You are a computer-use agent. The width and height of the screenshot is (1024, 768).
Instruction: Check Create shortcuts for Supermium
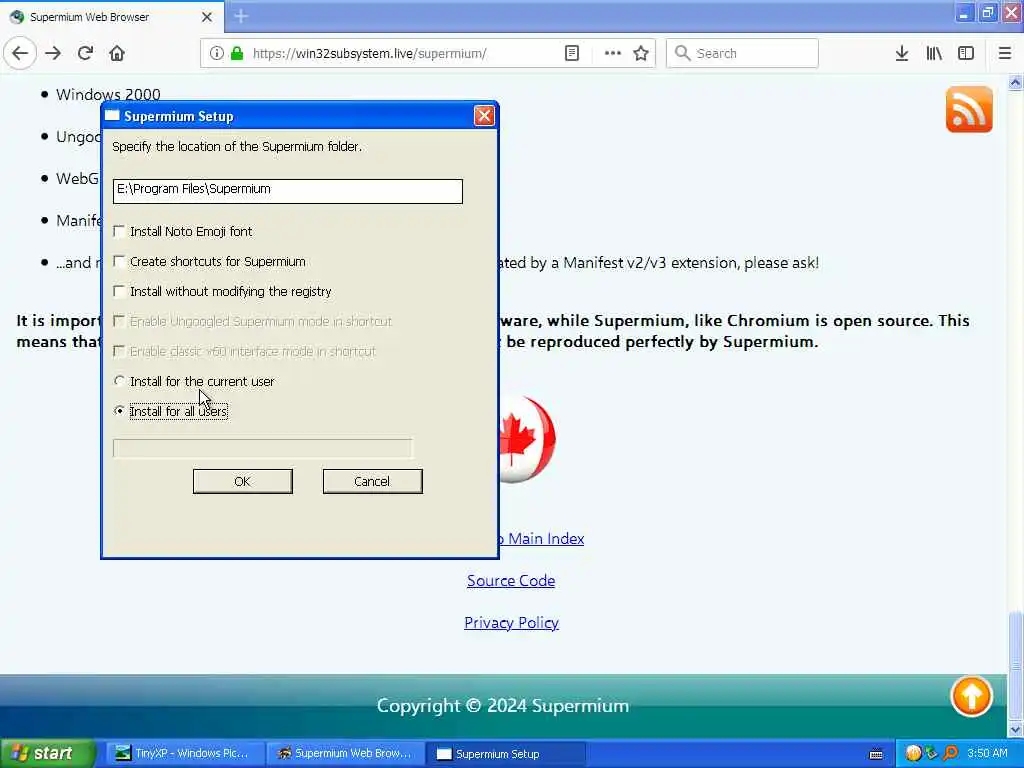click(x=119, y=261)
